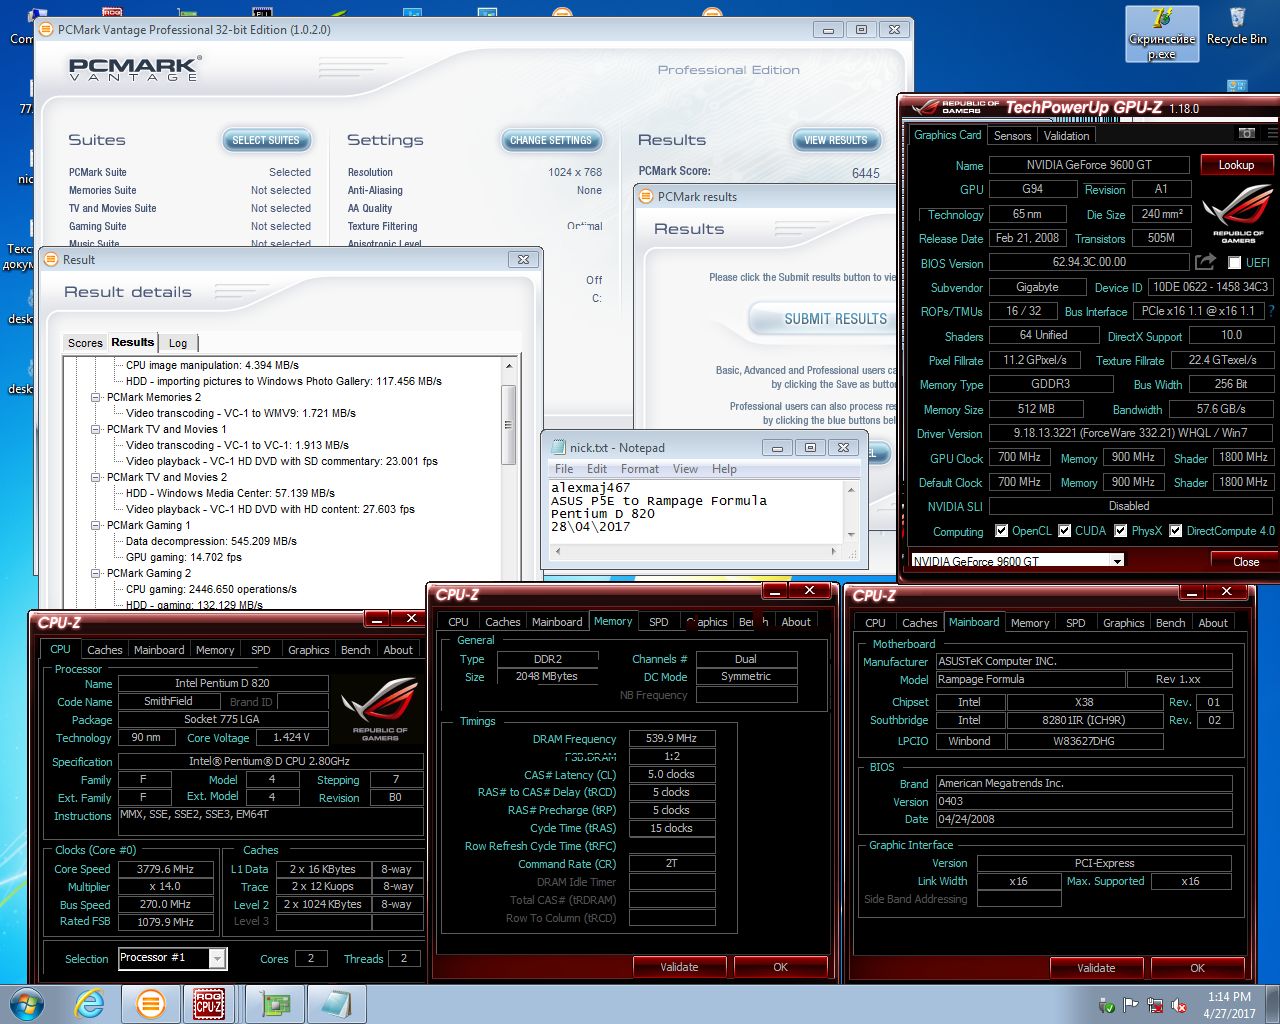Open the File menu in Notepad
The height and width of the screenshot is (1024, 1280).
coord(564,469)
